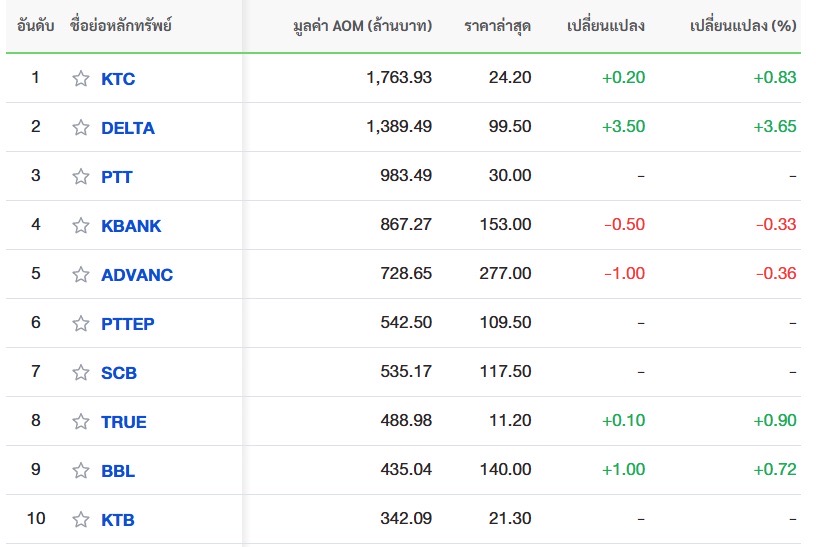The height and width of the screenshot is (547, 816).
Task: Add DELTA to favorites with star
Action: click(x=81, y=128)
